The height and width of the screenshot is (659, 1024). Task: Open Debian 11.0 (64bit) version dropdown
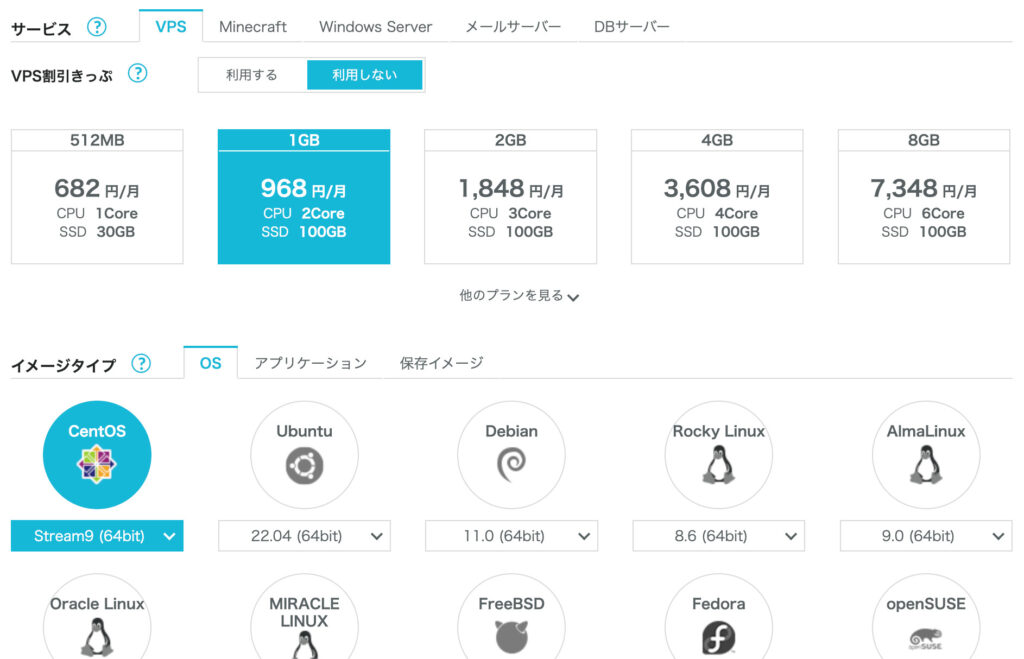(511, 536)
